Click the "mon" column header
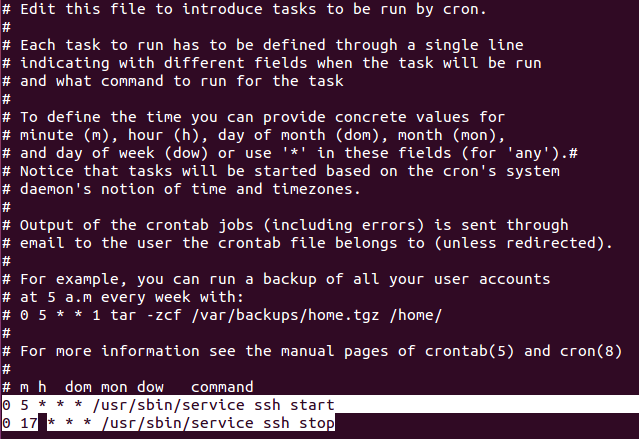The width and height of the screenshot is (639, 439). point(116,386)
